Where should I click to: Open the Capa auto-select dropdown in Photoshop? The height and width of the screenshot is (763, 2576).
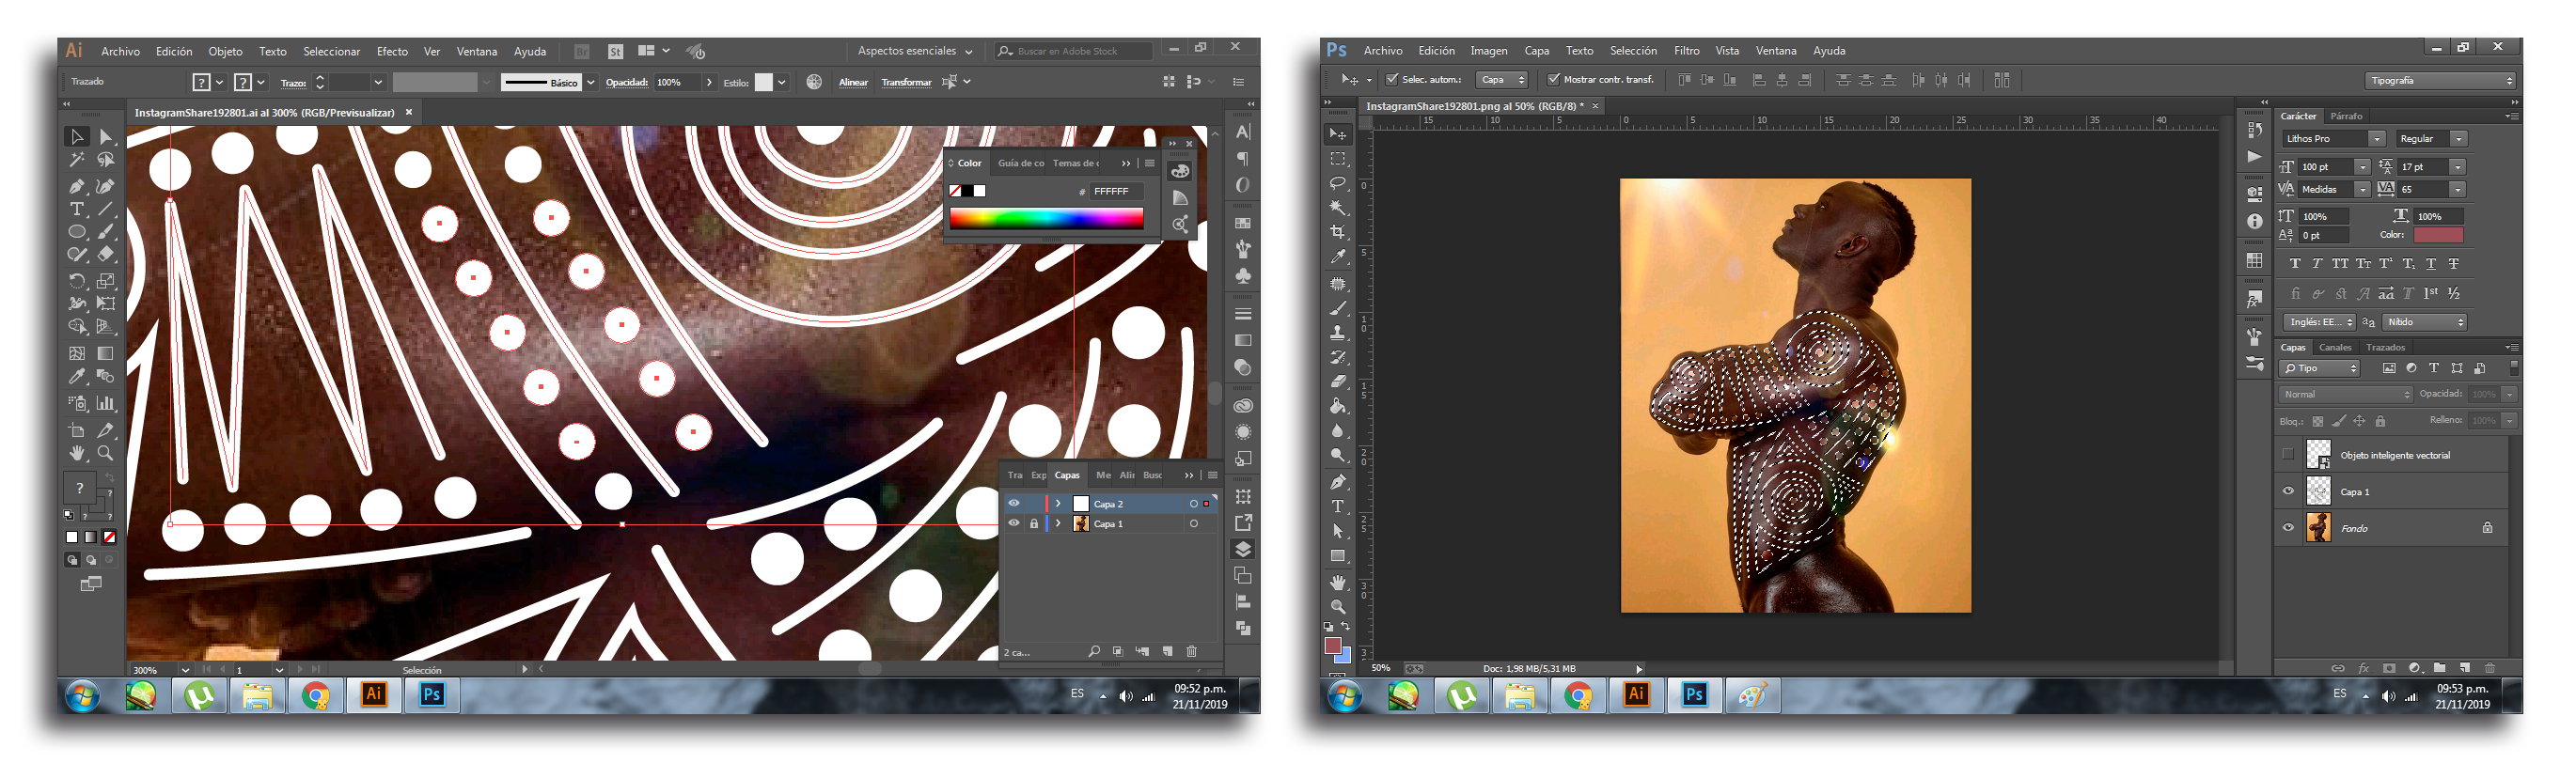click(1502, 80)
